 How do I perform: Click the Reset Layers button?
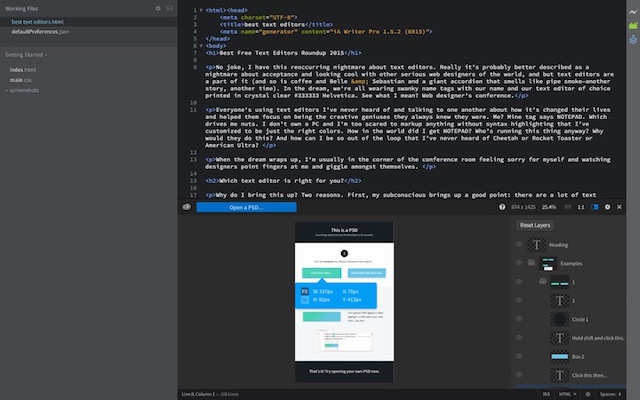pos(535,225)
